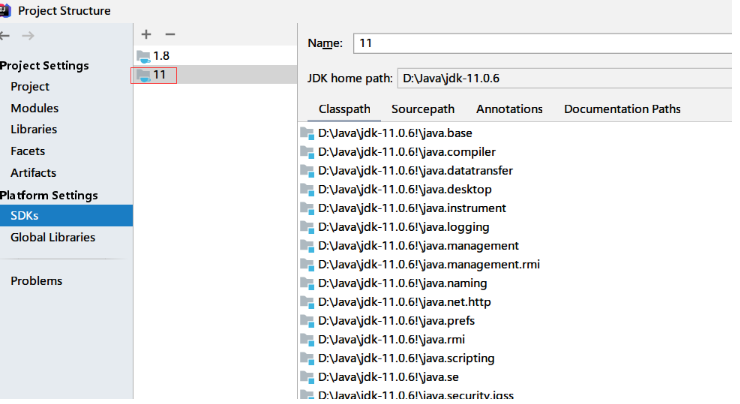Image resolution: width=740 pixels, height=404 pixels.
Task: Select the java.scripting classpath row
Action: click(x=516, y=359)
